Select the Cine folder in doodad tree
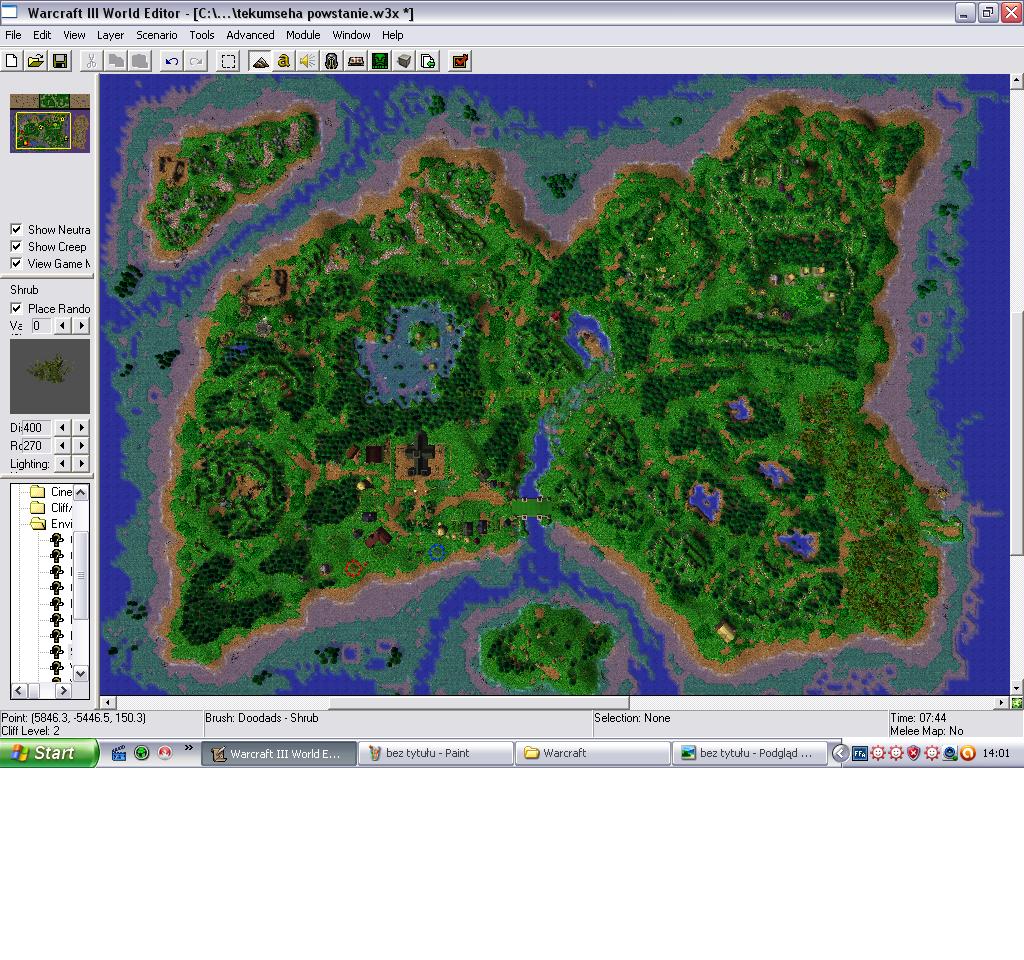 (53, 491)
